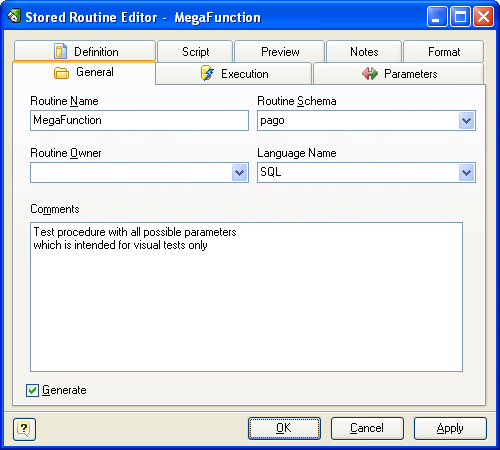Maximize the Stored Routine Editor window
Viewport: 500px width, 450px height.
(x=460, y=17)
